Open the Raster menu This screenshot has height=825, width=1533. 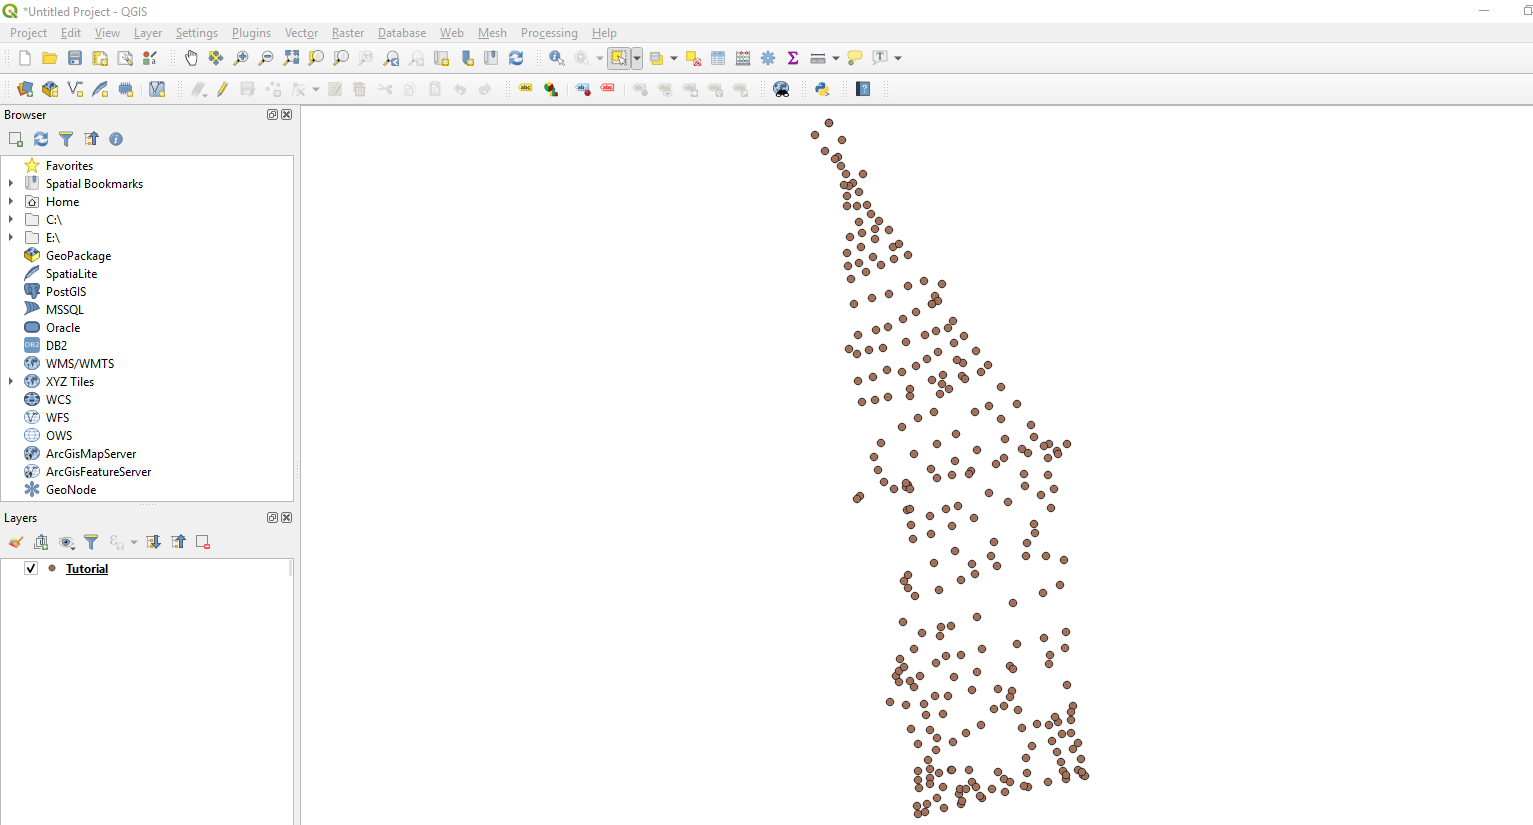[348, 33]
